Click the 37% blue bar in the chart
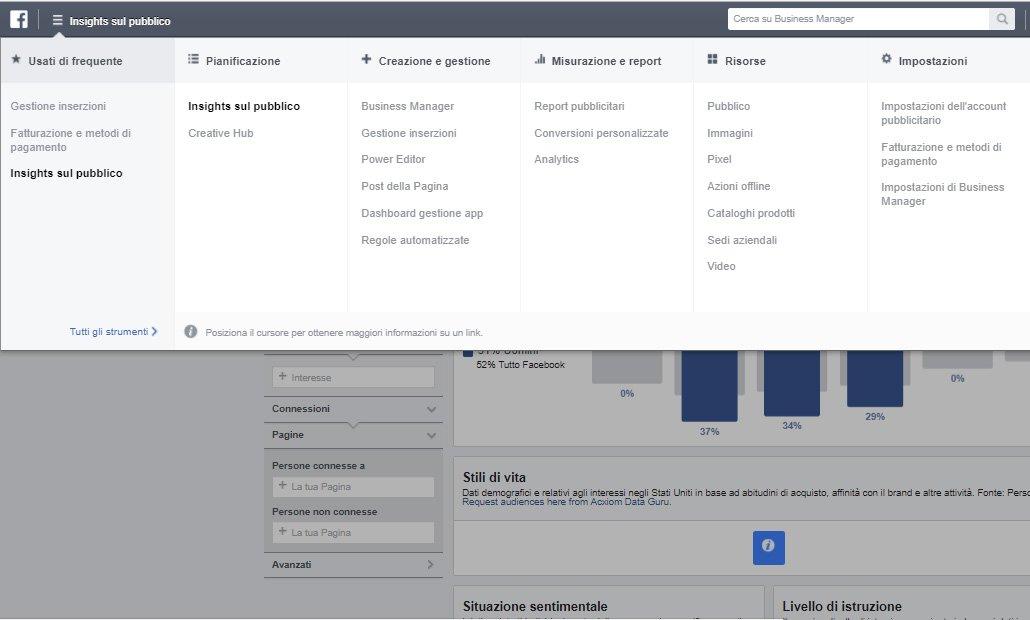 coord(709,386)
